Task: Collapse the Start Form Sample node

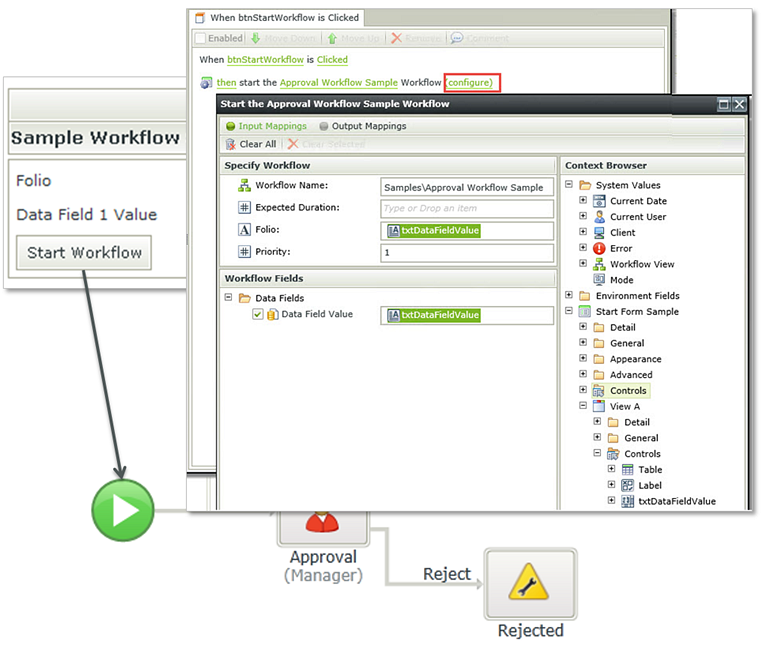Action: (x=568, y=310)
